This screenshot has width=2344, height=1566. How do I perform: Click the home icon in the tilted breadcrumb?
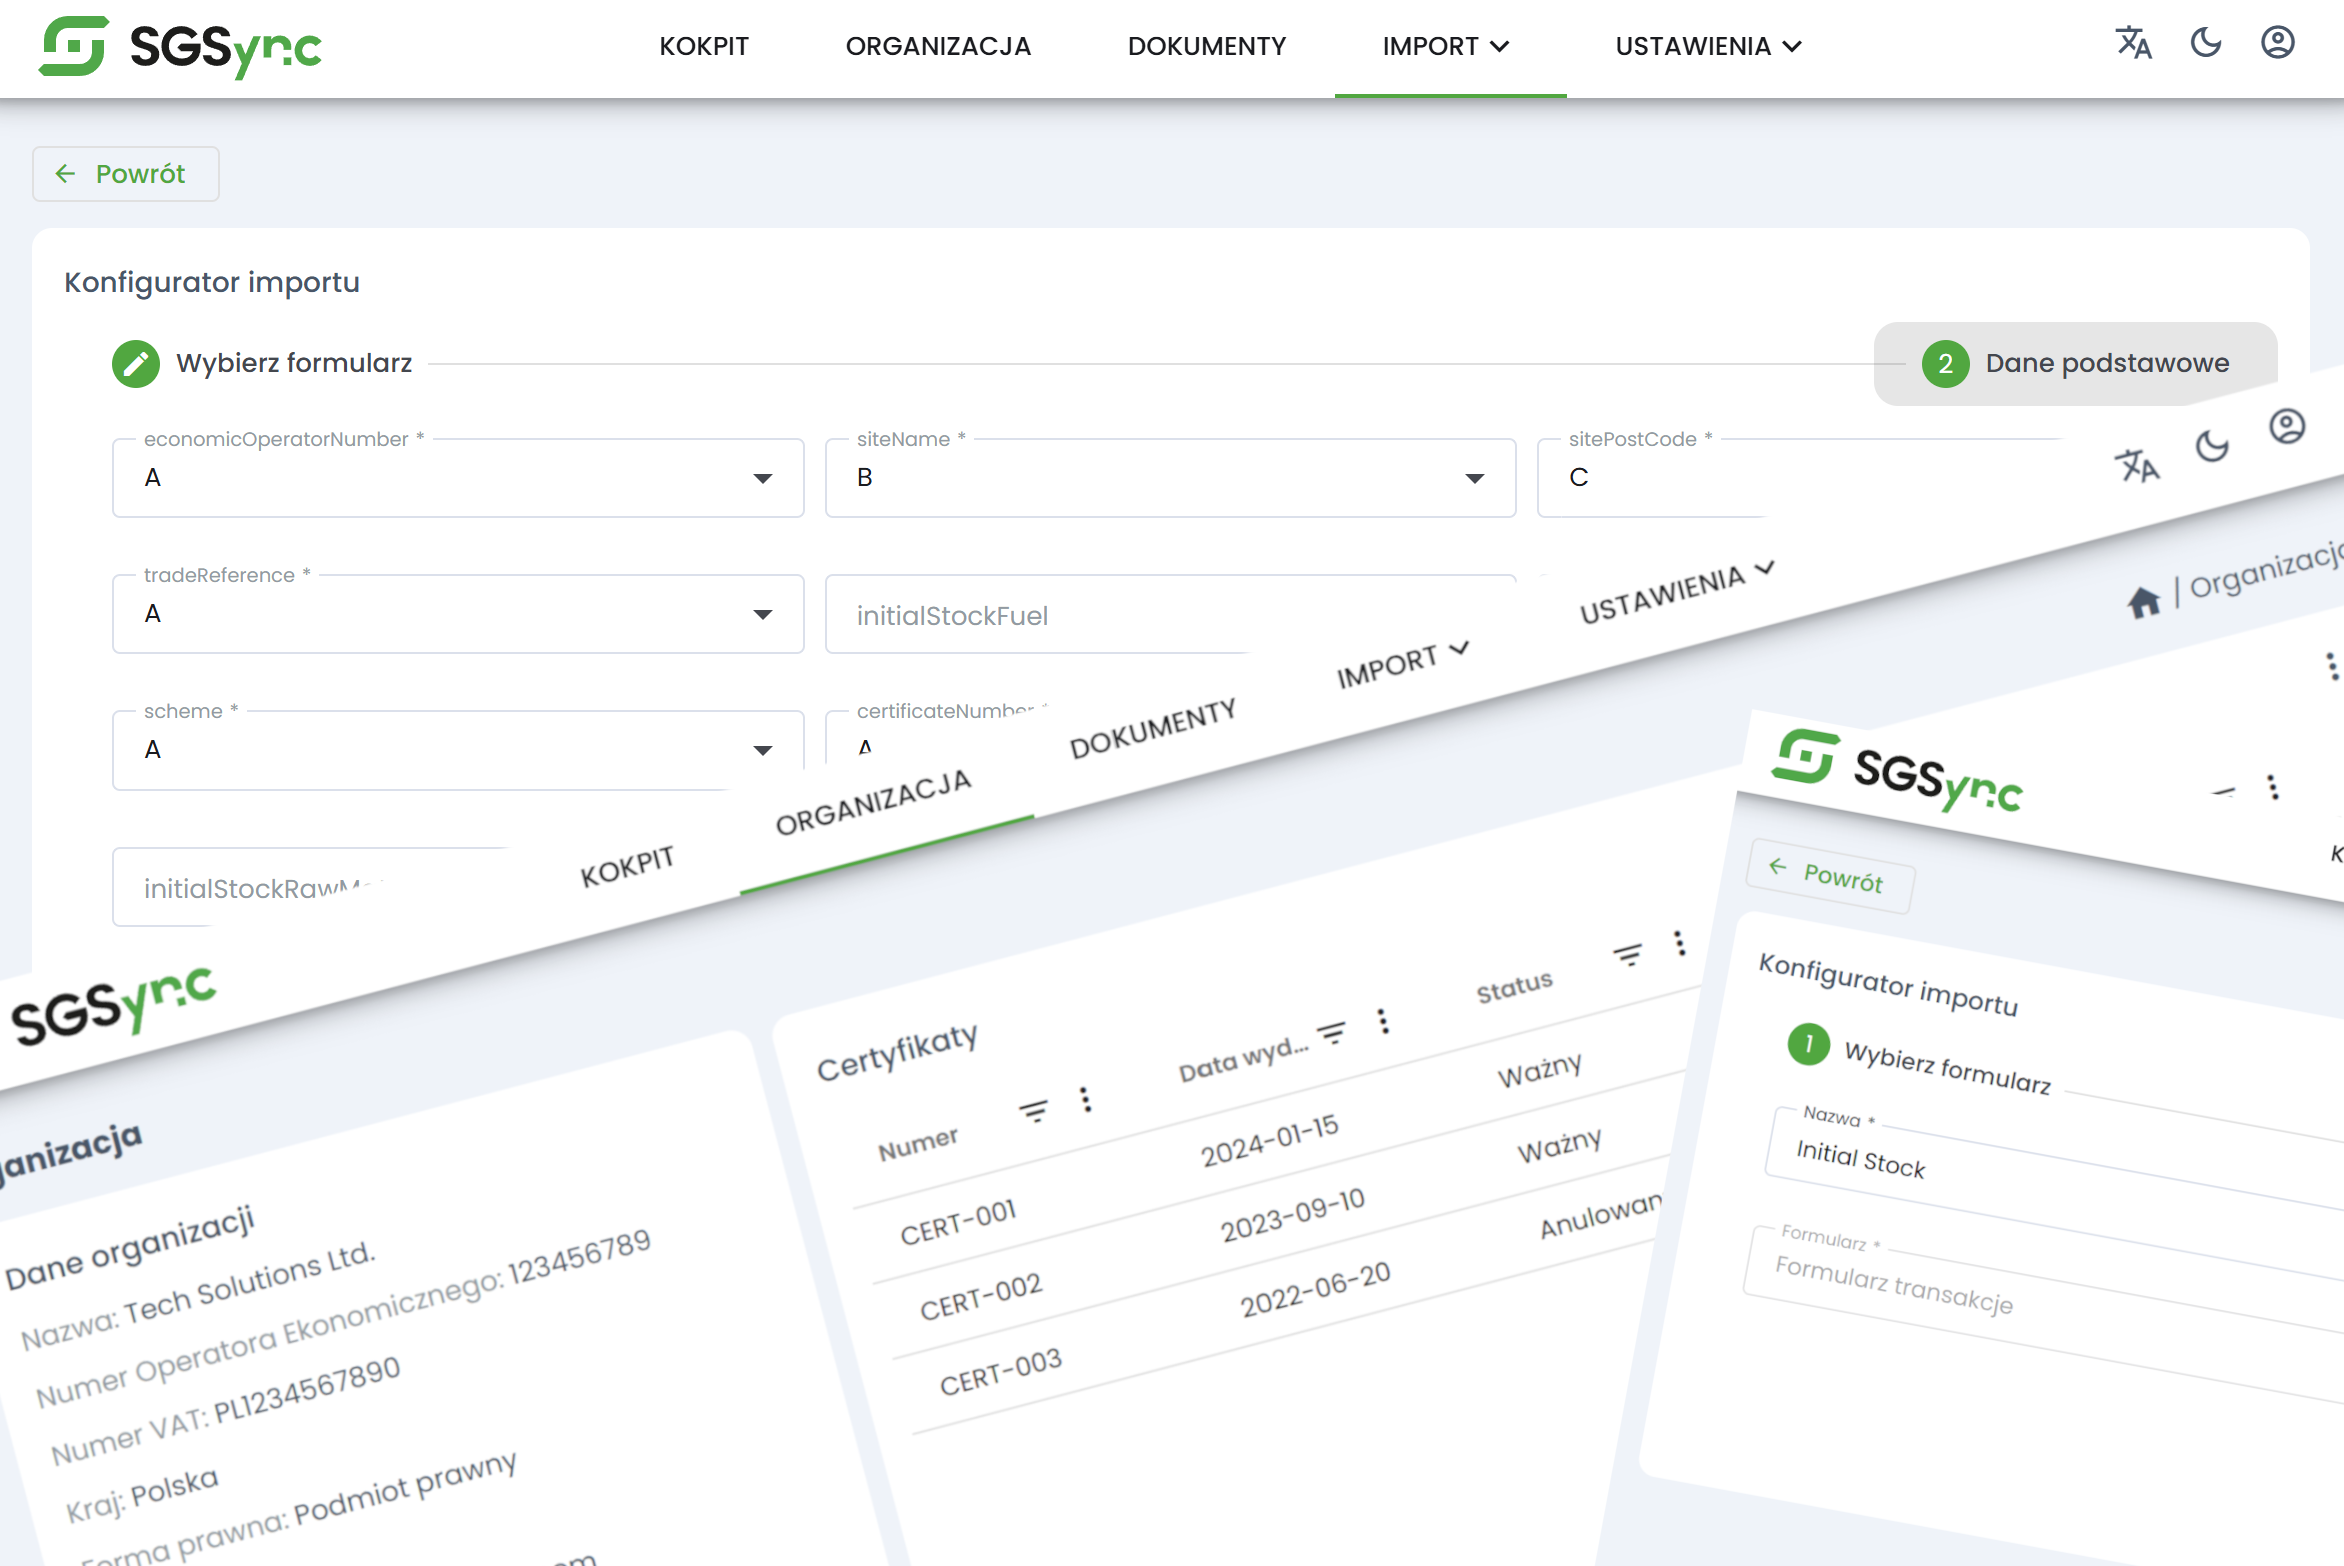(2143, 602)
